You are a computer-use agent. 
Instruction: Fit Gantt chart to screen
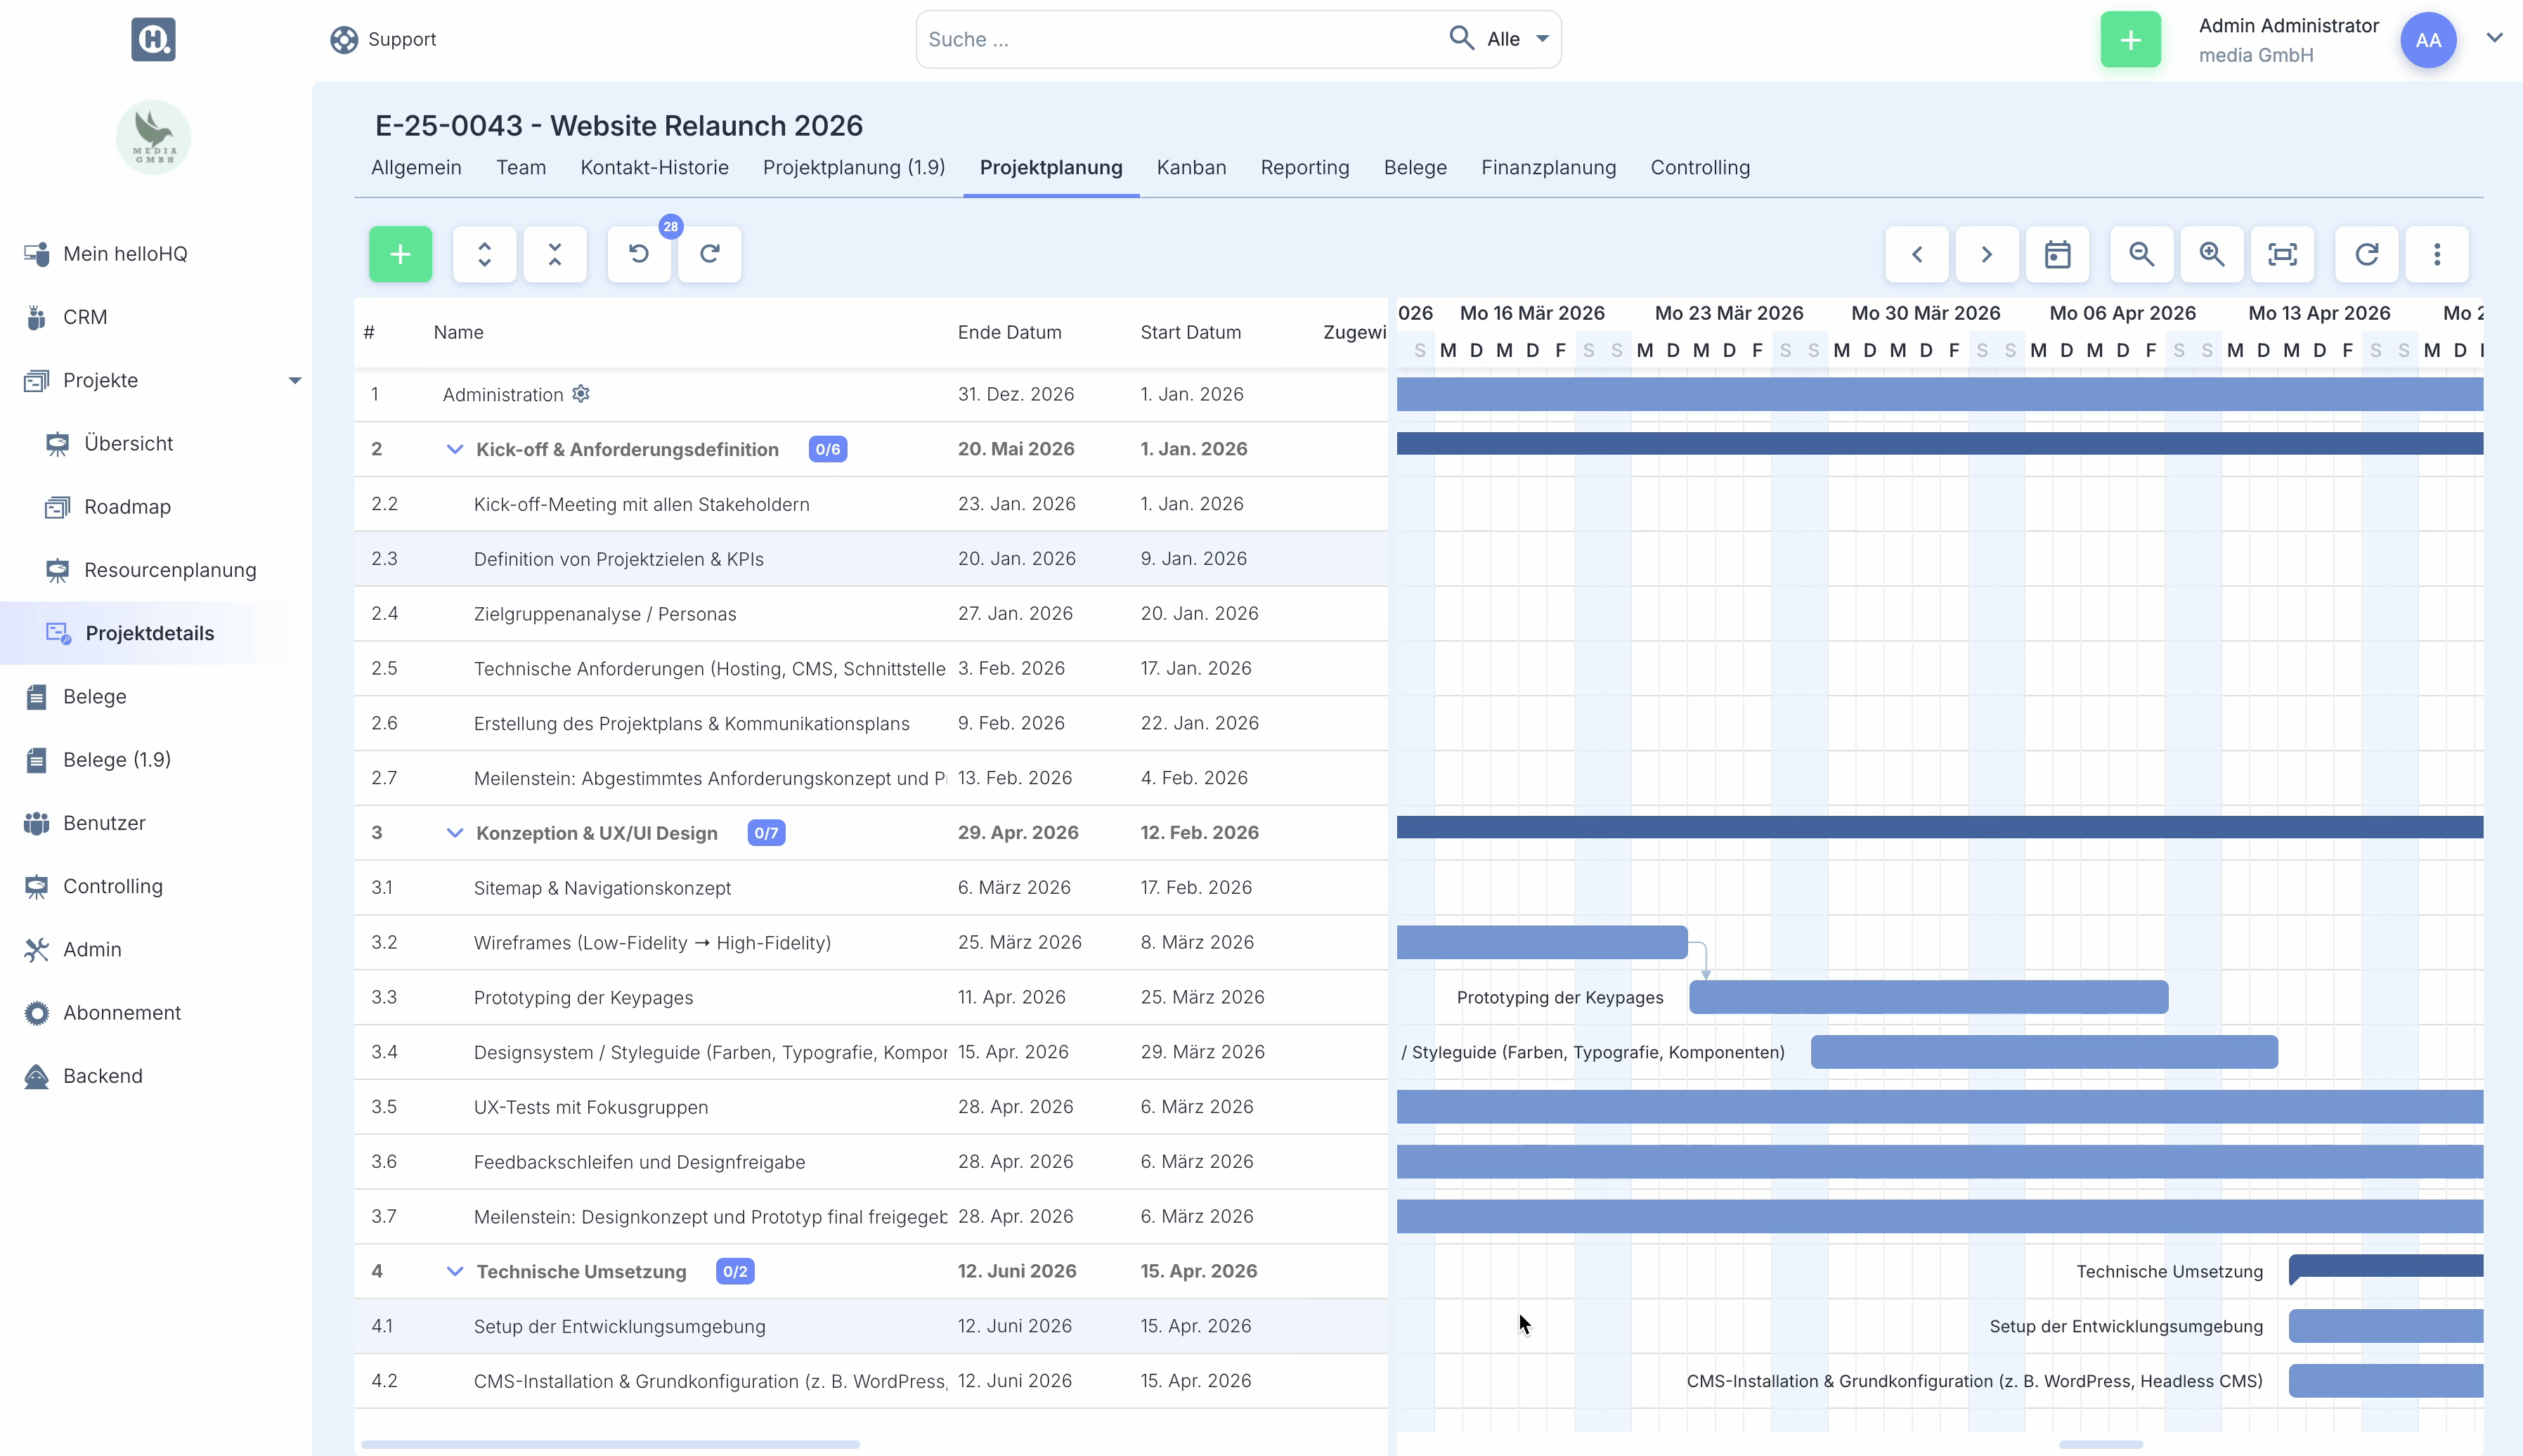click(2282, 254)
